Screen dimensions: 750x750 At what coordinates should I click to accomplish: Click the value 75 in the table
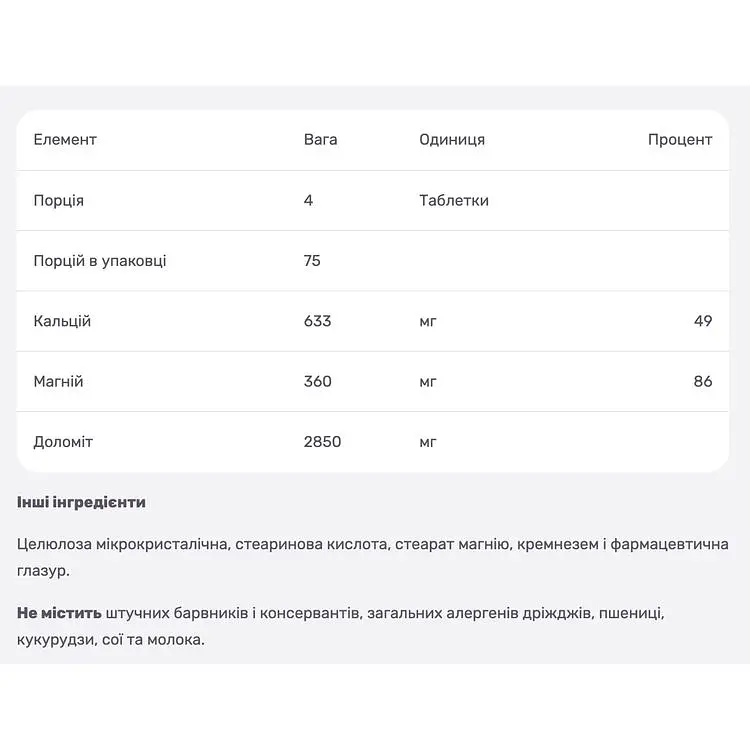pos(312,261)
